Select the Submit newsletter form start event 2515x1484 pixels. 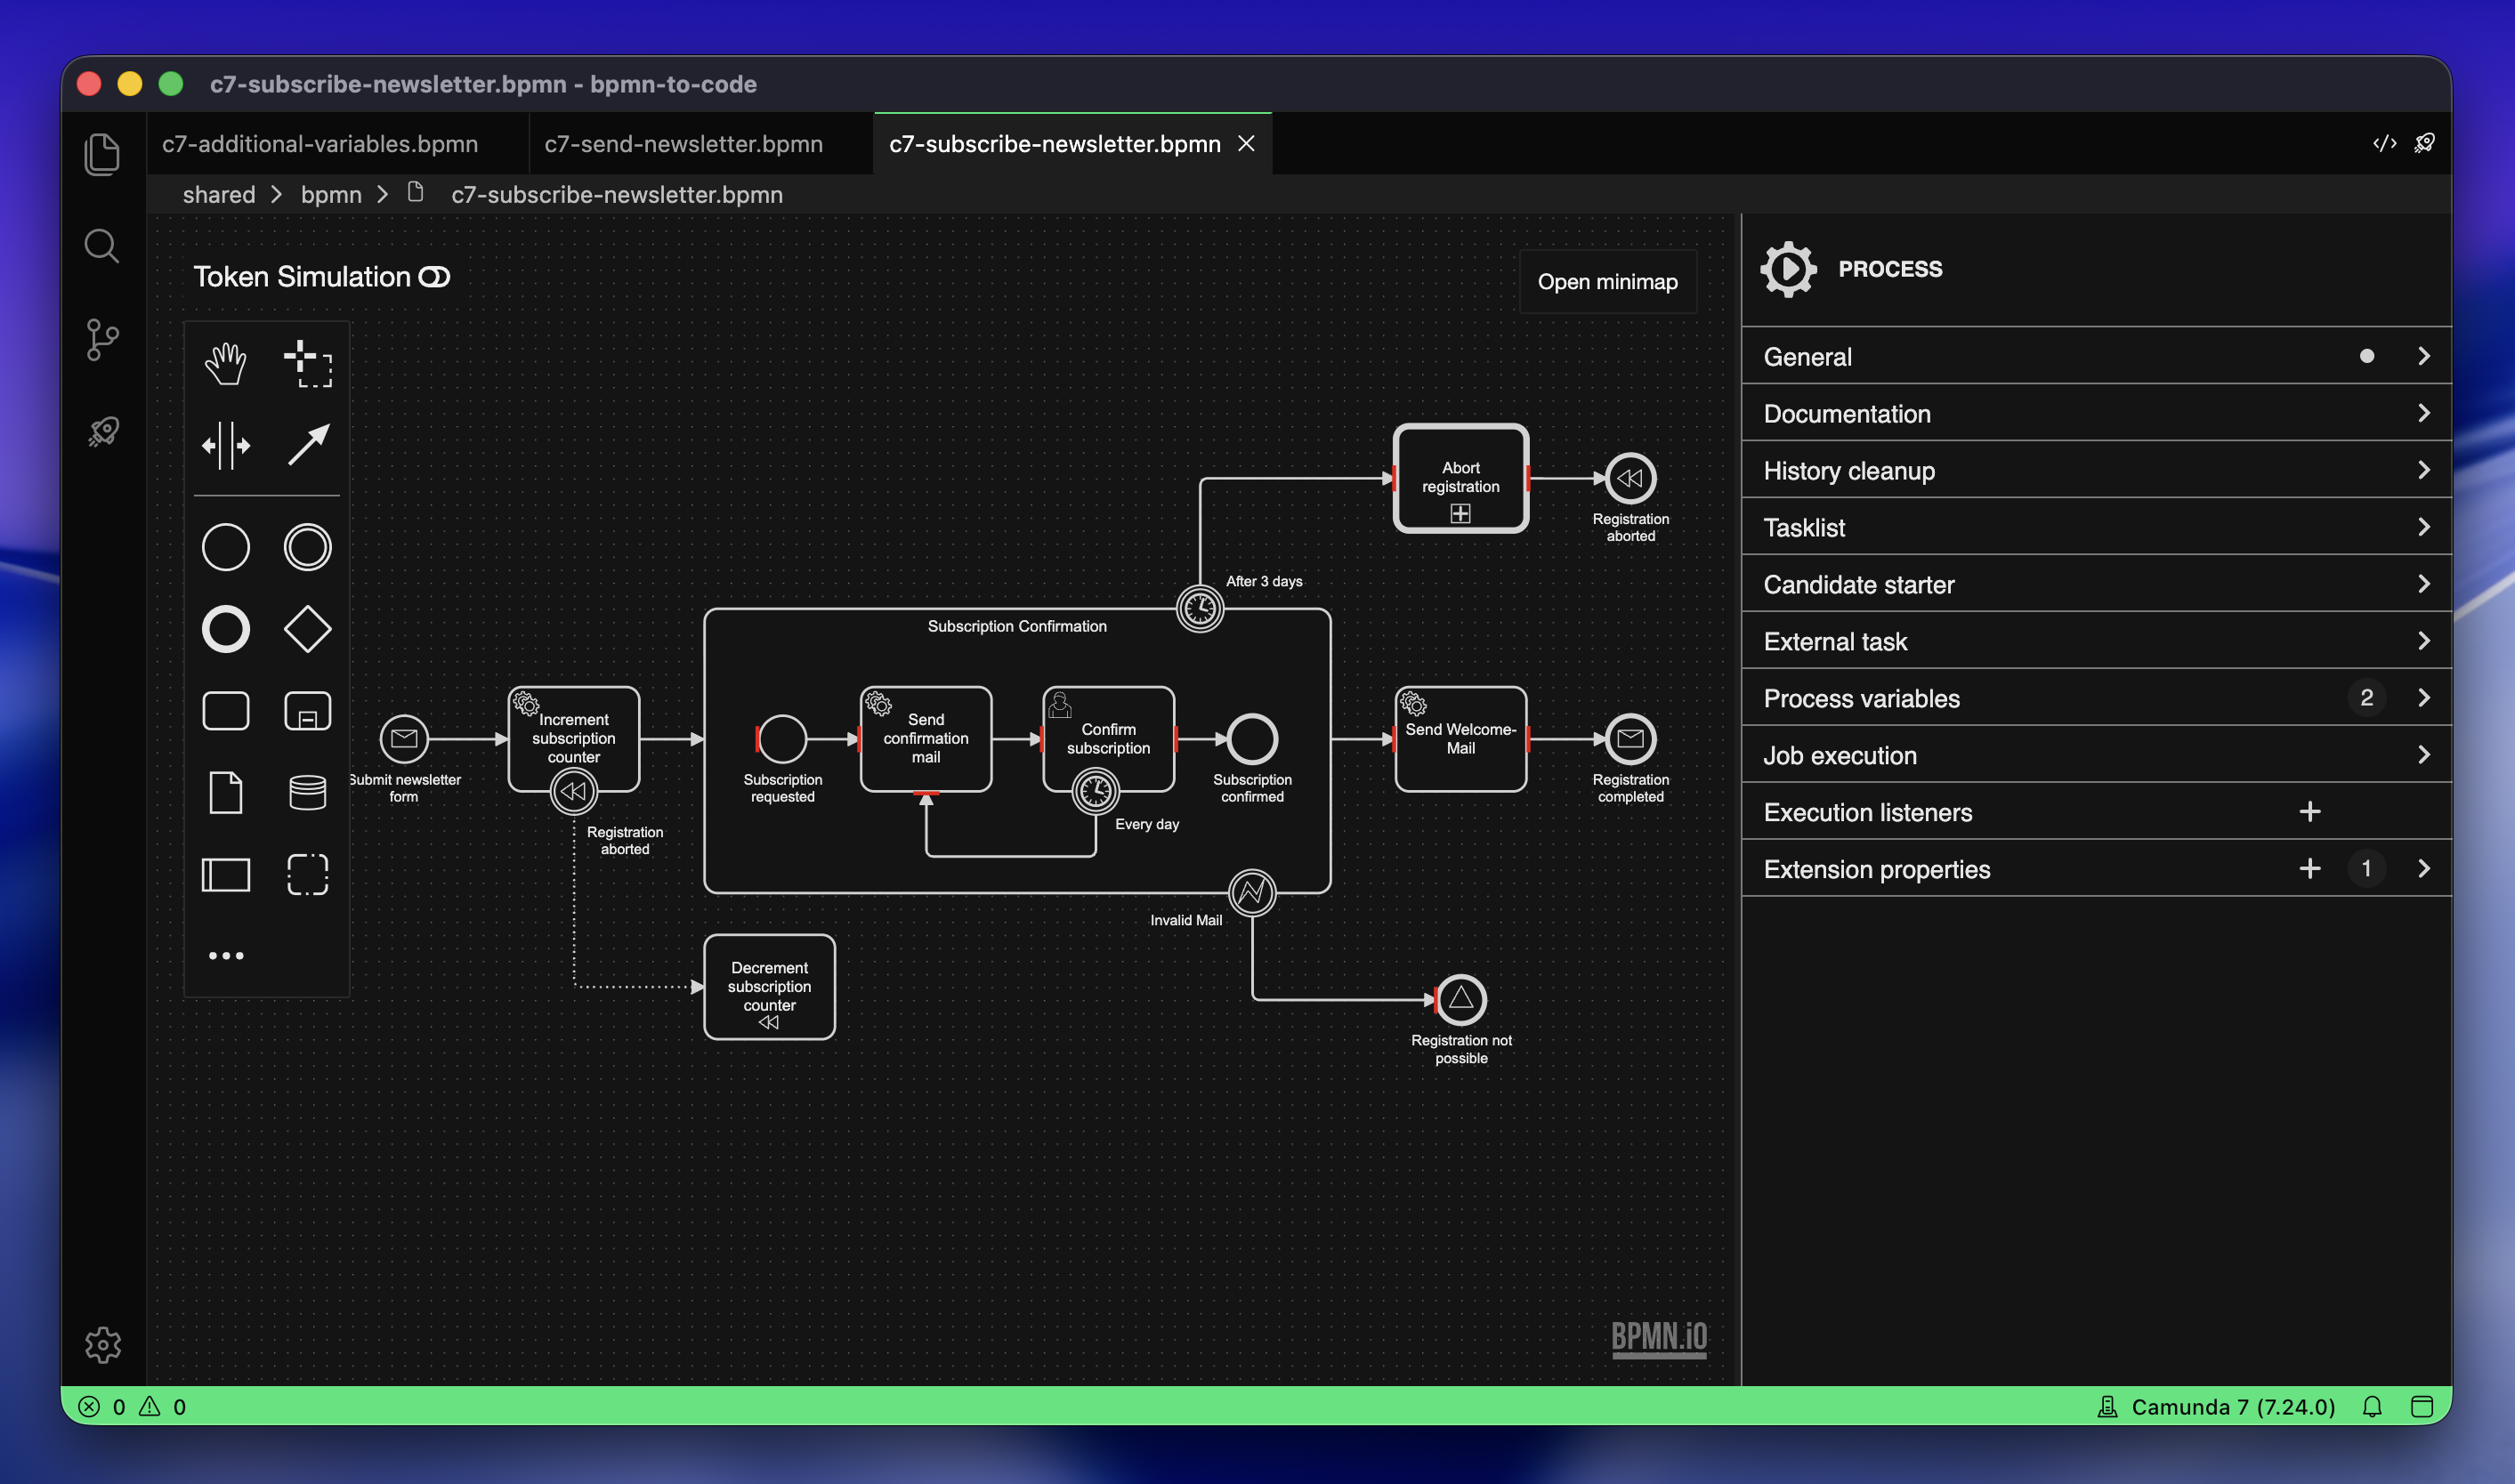coord(404,739)
